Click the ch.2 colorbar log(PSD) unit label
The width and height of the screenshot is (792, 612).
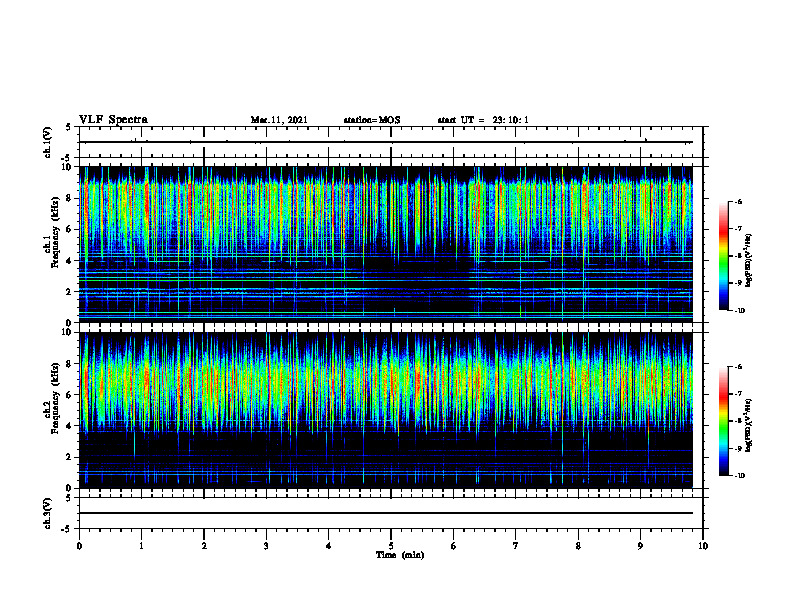(x=749, y=425)
